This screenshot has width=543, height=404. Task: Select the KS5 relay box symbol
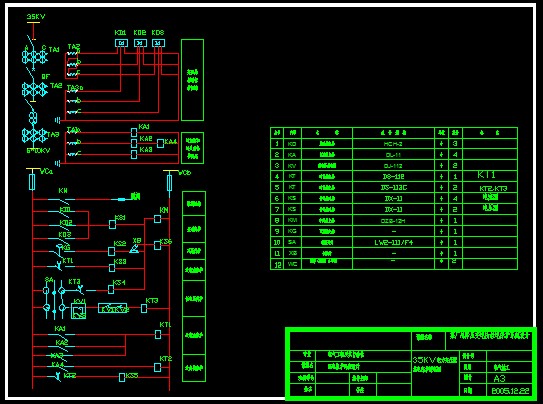[x=122, y=377]
